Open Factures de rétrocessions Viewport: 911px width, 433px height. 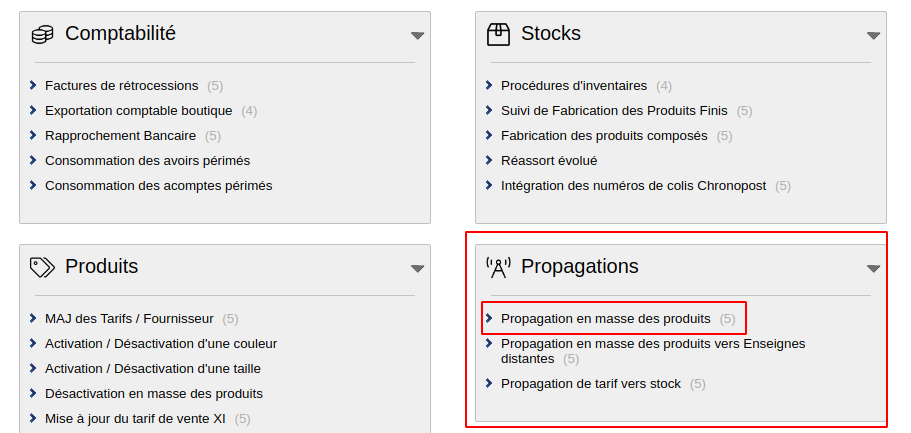pos(121,86)
